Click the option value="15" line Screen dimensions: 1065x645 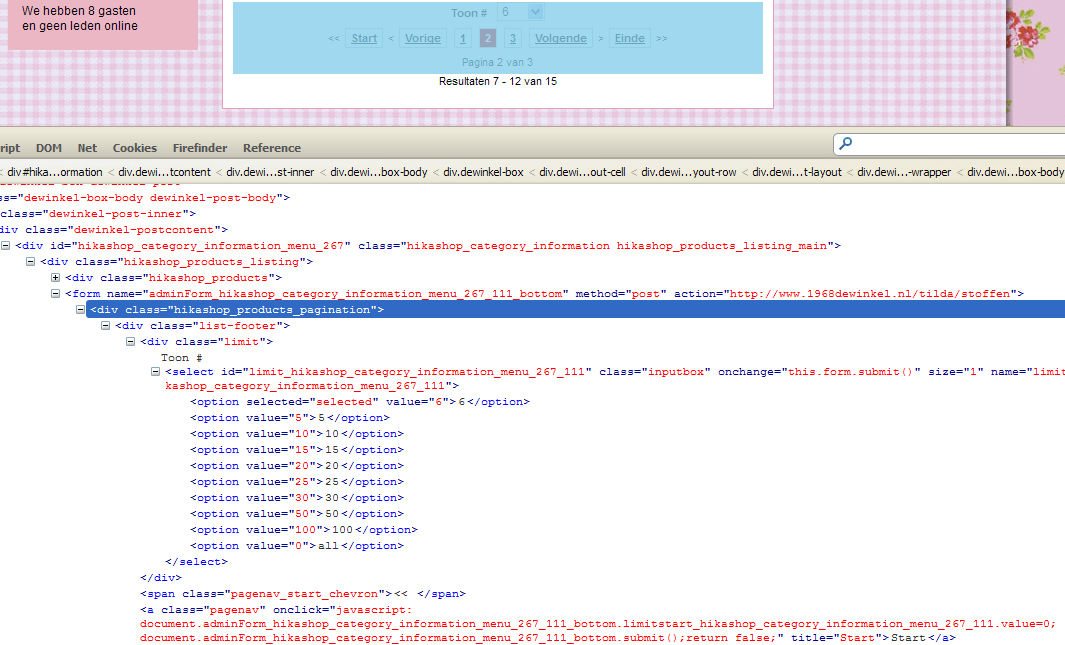coord(297,449)
